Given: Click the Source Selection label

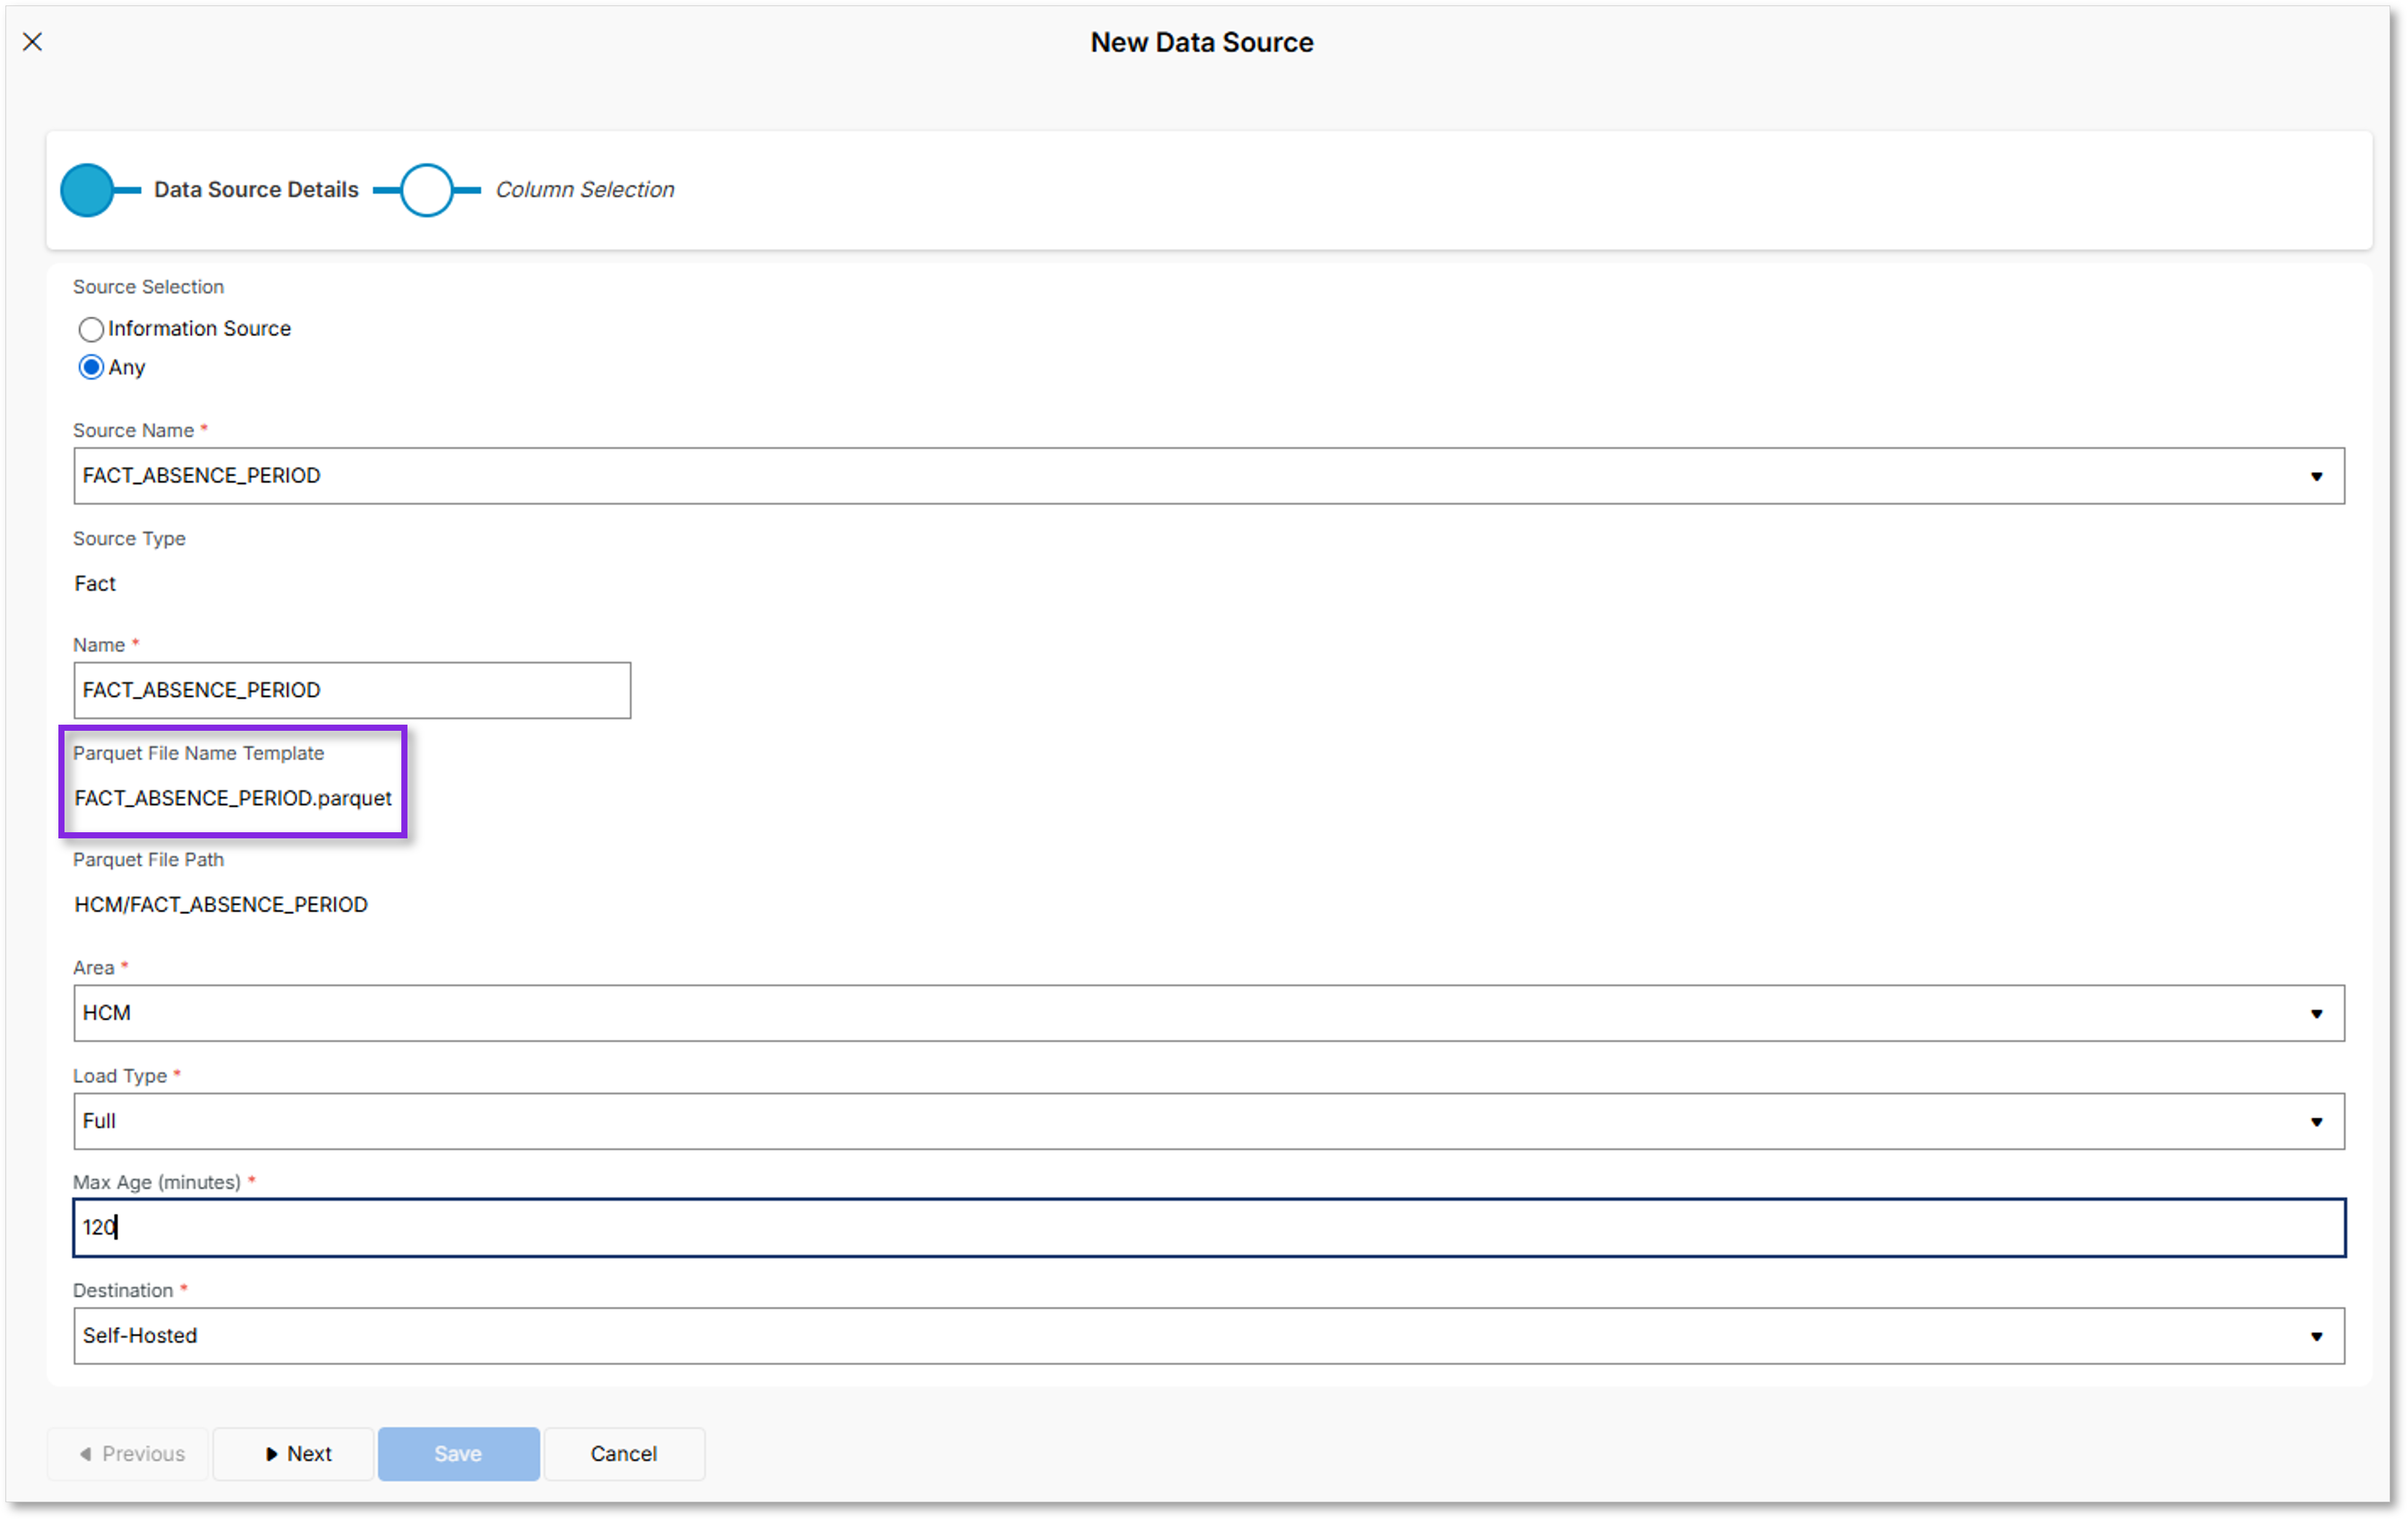Looking at the screenshot, I should point(148,287).
